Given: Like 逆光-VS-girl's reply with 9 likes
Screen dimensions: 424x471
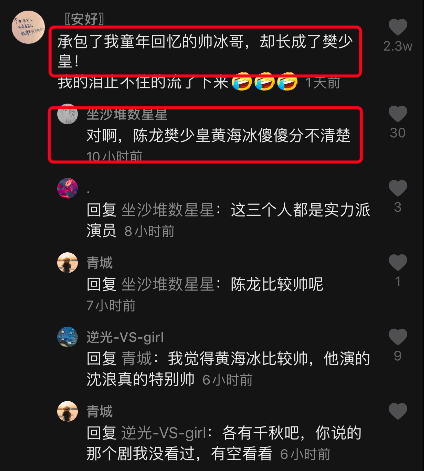Looking at the screenshot, I should tap(398, 337).
